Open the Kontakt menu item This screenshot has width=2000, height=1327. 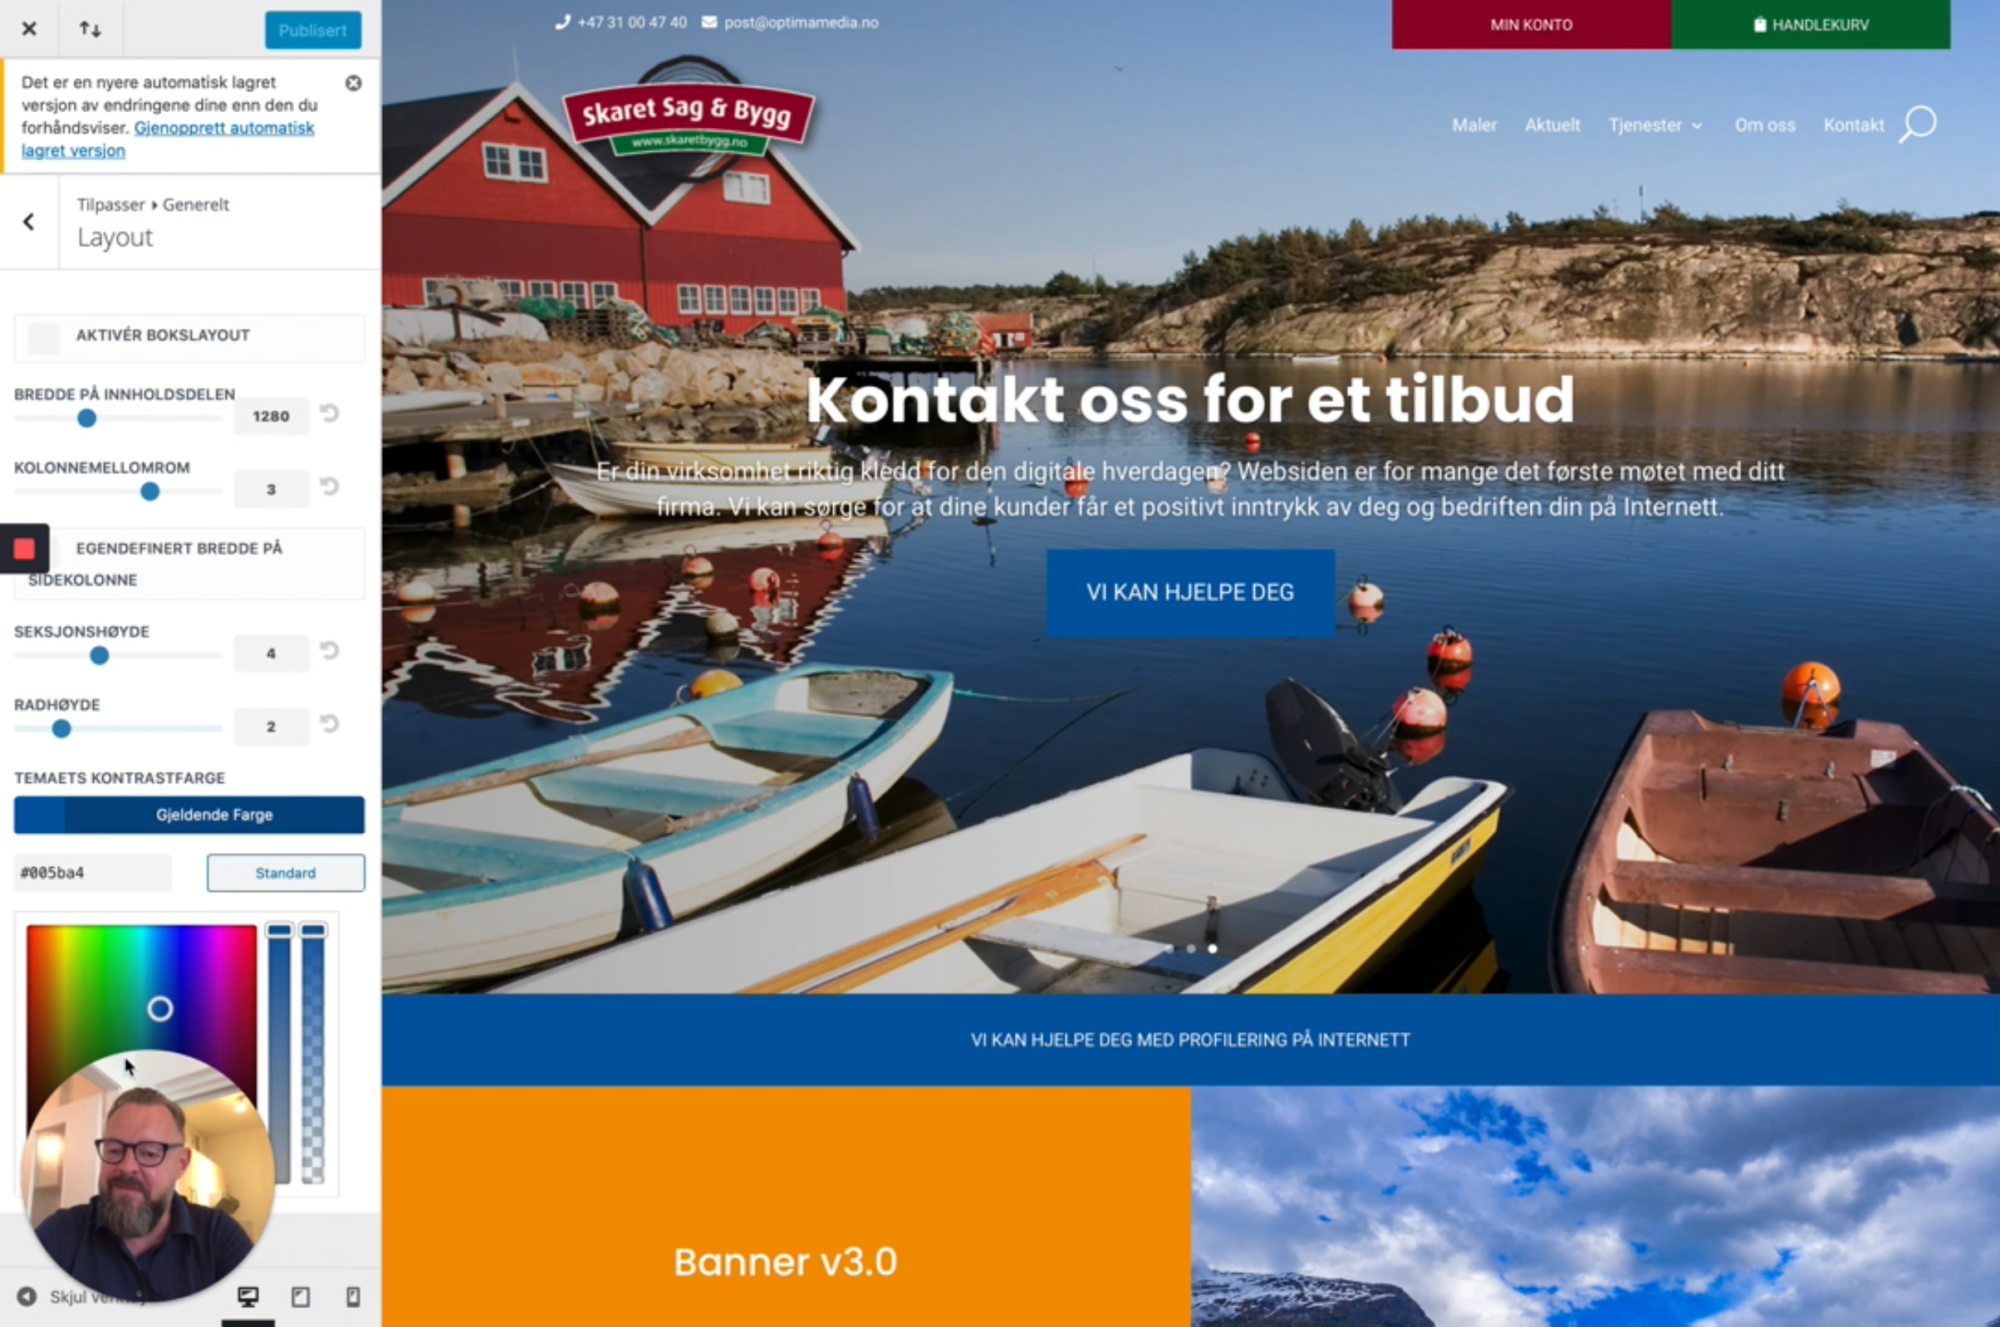point(1853,125)
